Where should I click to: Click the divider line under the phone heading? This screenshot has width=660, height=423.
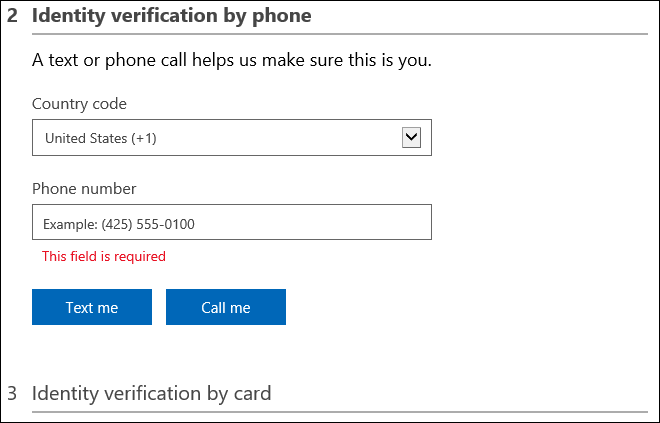point(340,34)
